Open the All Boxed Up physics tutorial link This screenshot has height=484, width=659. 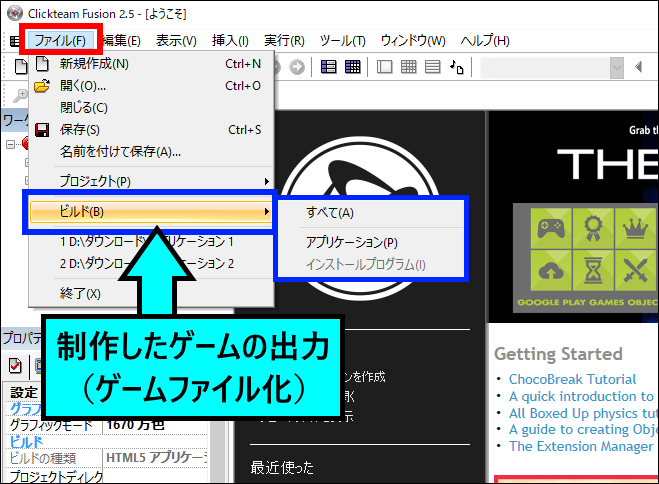click(x=583, y=413)
